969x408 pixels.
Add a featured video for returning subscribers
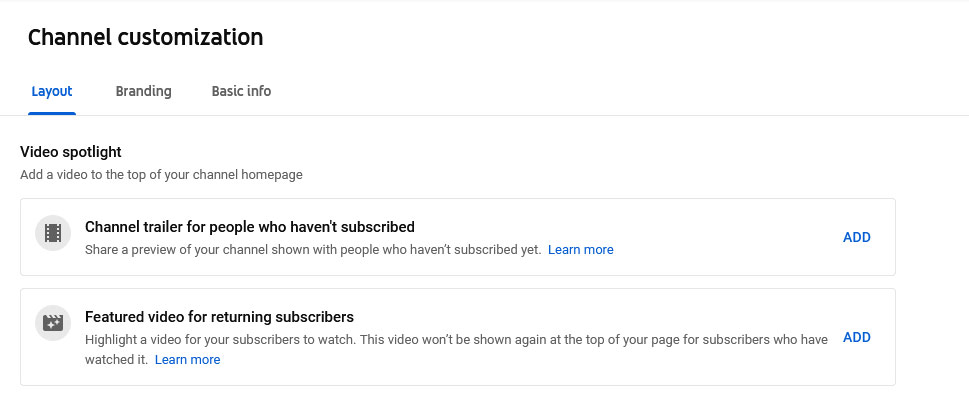(x=857, y=338)
